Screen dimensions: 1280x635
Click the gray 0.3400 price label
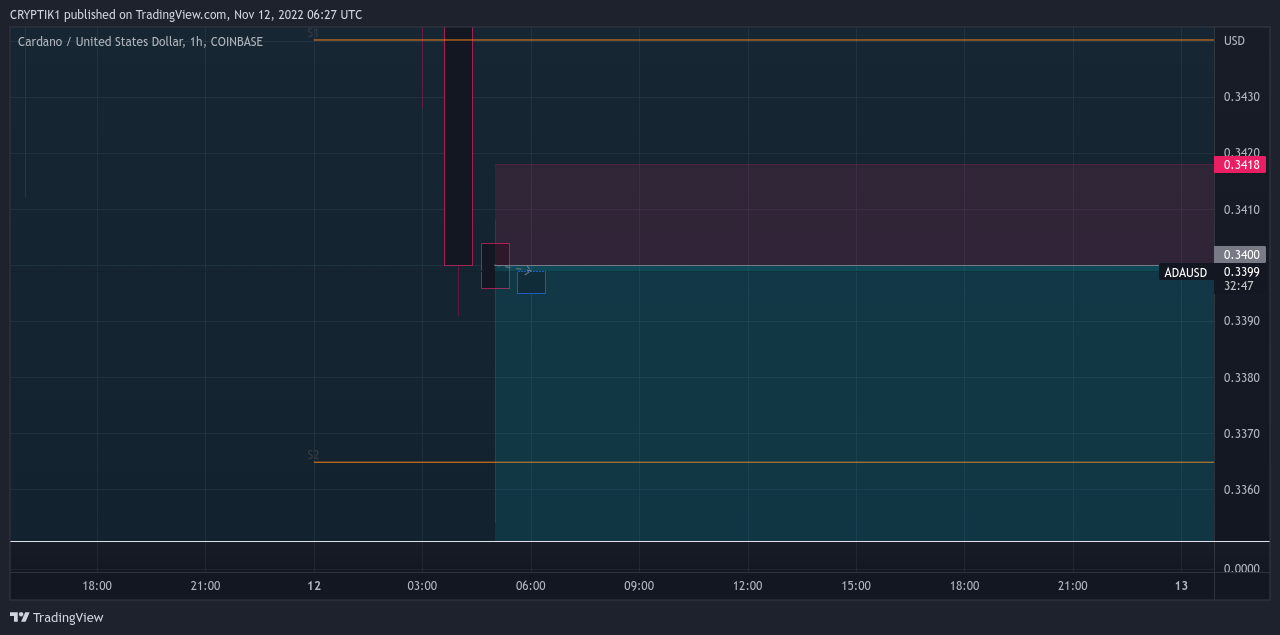coord(1240,255)
